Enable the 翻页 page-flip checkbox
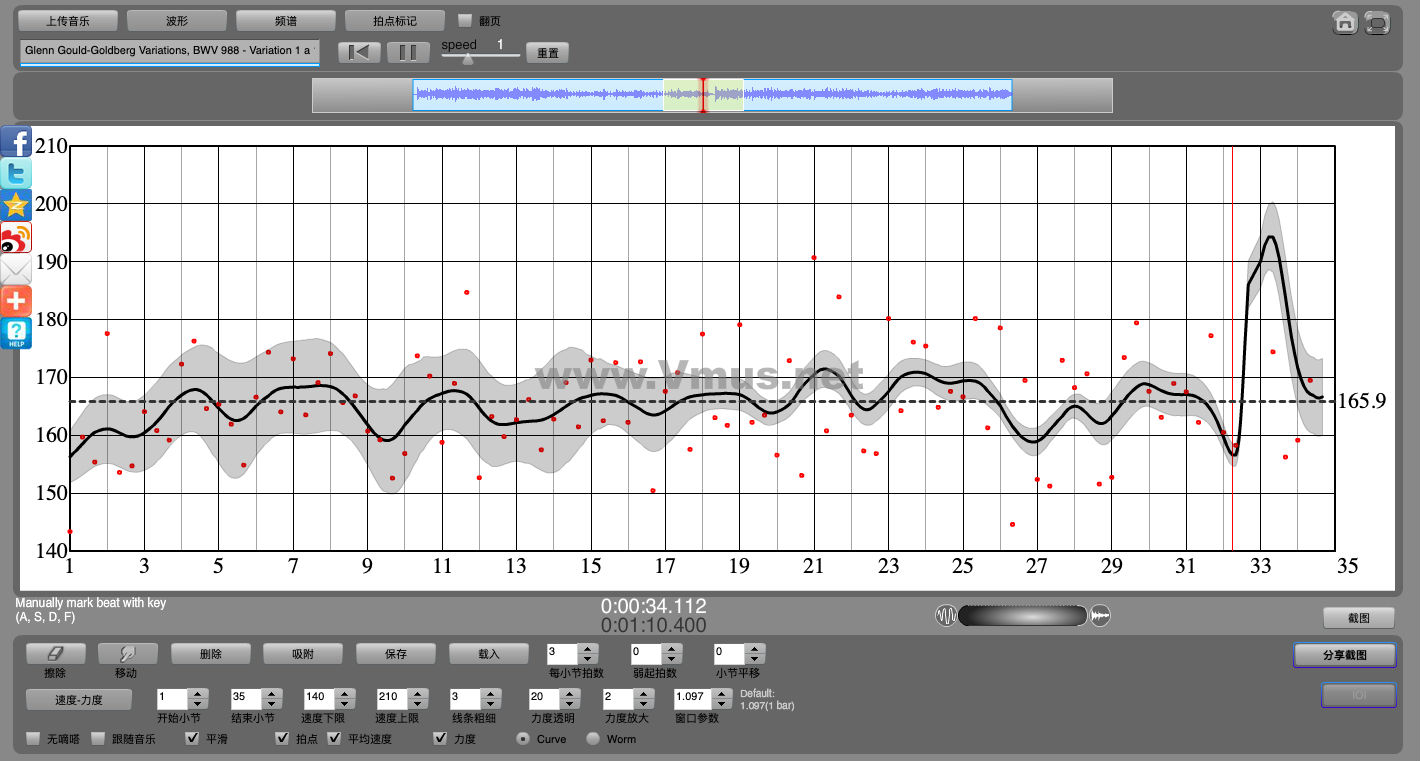Viewport: 1420px width, 761px height. tap(464, 20)
